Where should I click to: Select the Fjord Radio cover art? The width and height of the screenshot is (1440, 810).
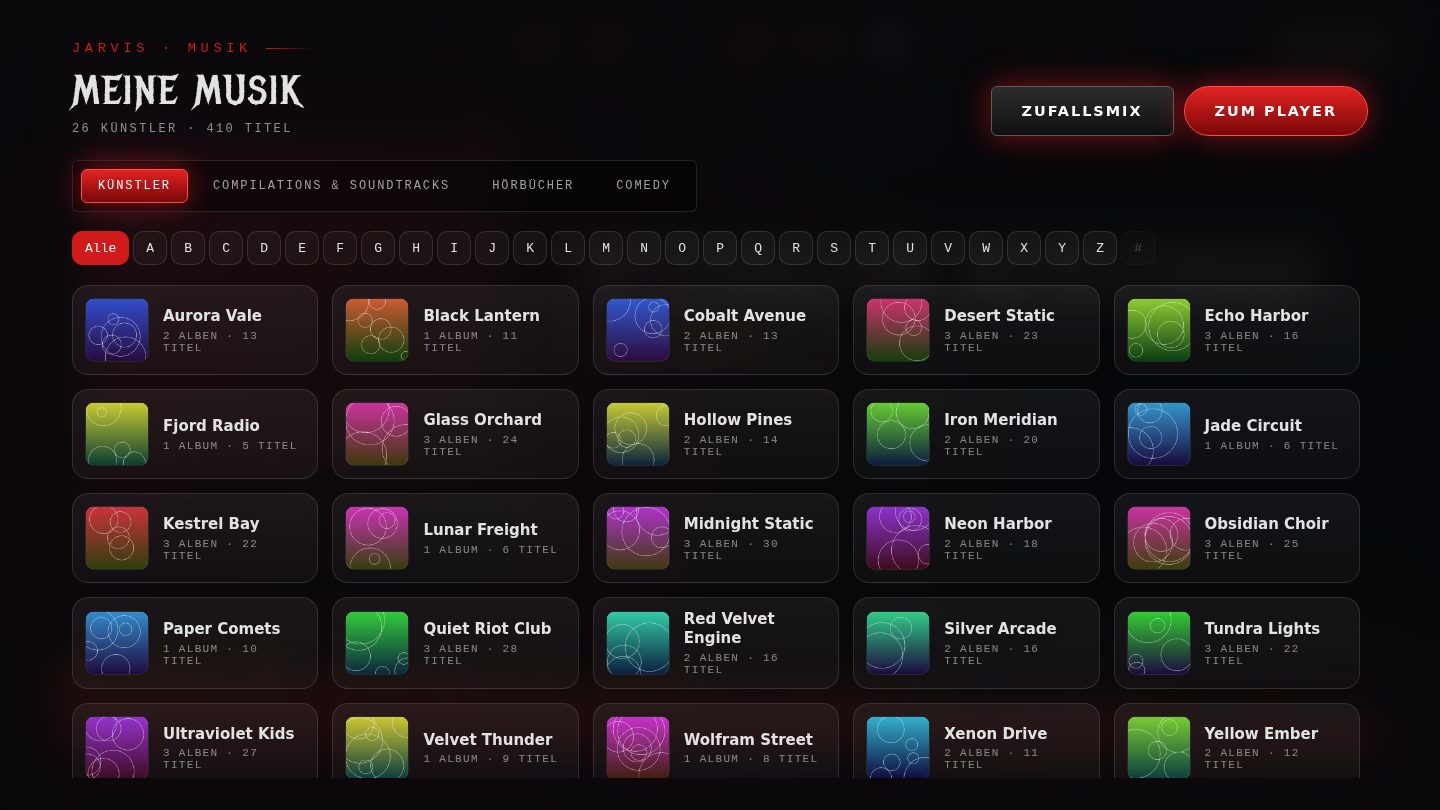(x=117, y=434)
